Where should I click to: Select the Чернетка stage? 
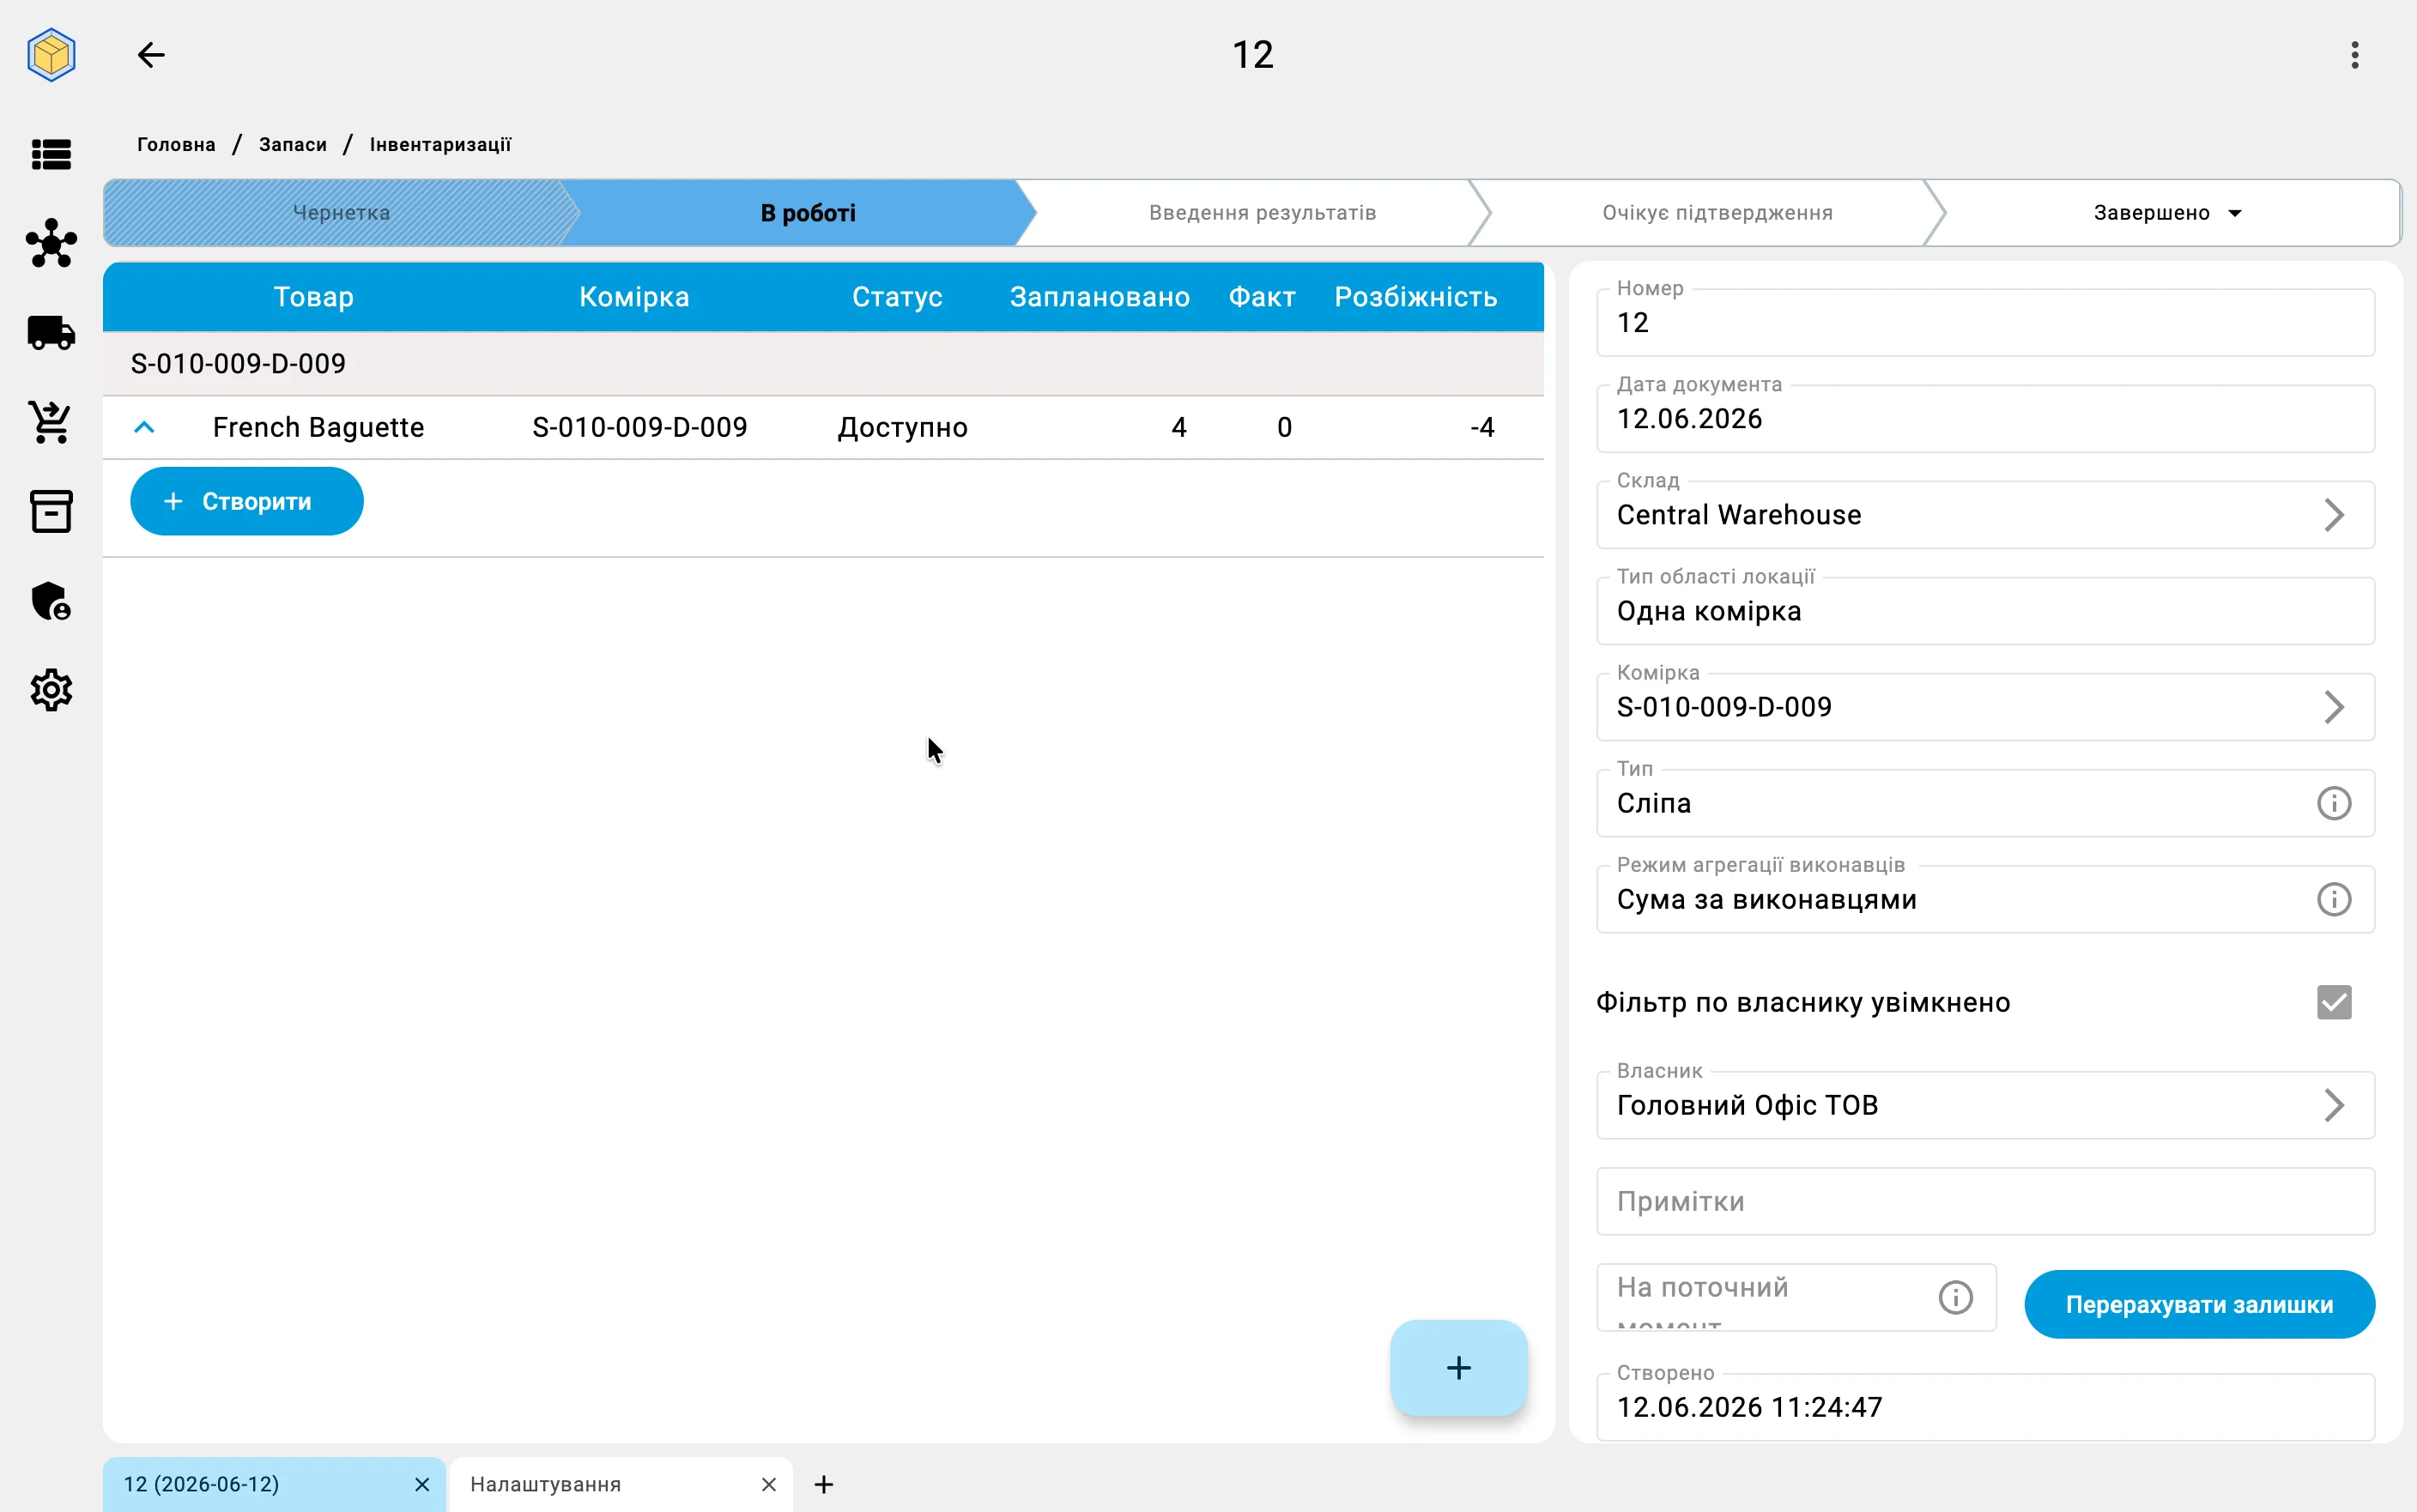(x=341, y=213)
